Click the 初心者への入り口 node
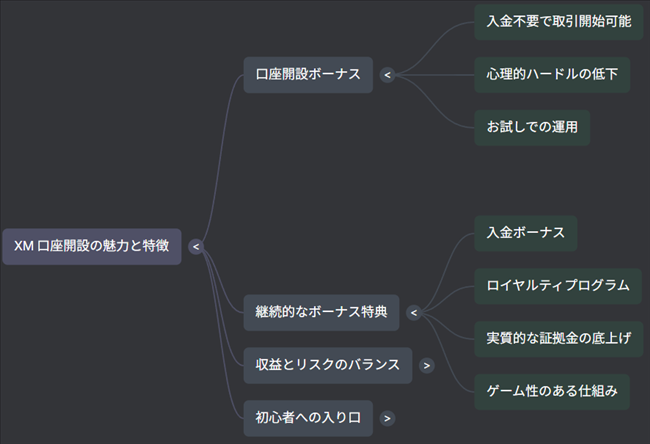650x444 pixels. point(308,418)
